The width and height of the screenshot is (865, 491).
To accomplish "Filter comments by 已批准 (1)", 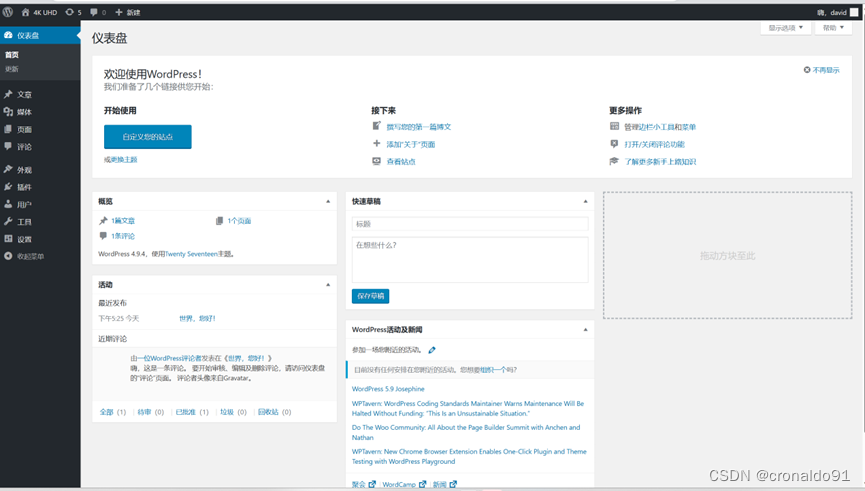I will tap(192, 412).
